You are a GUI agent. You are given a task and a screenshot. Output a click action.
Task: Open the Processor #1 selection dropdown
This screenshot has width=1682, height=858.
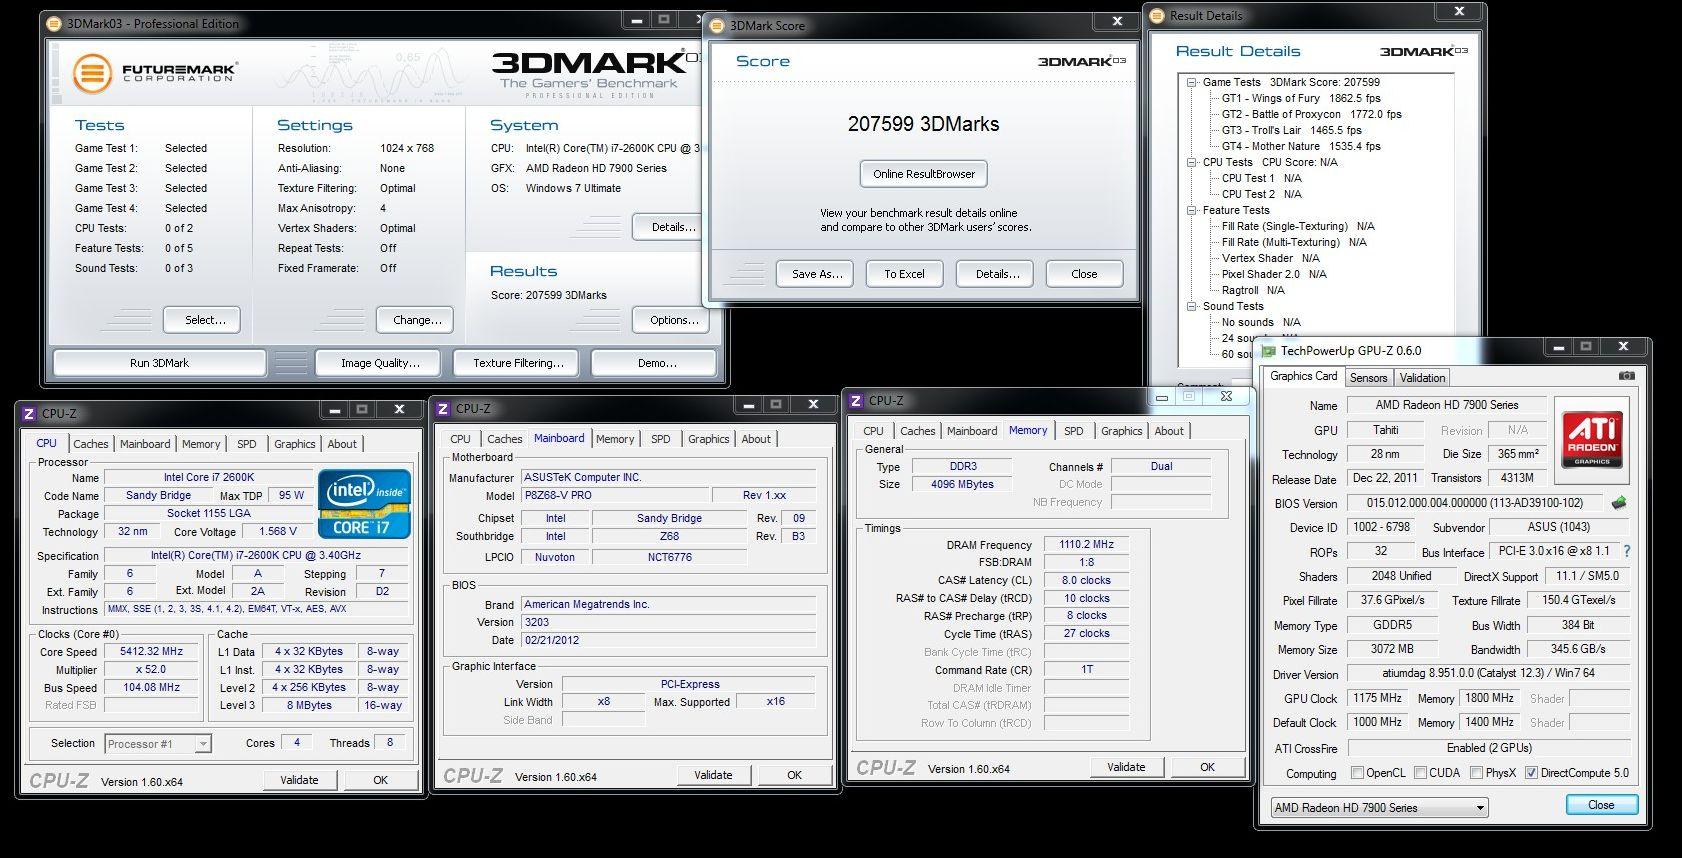[158, 743]
